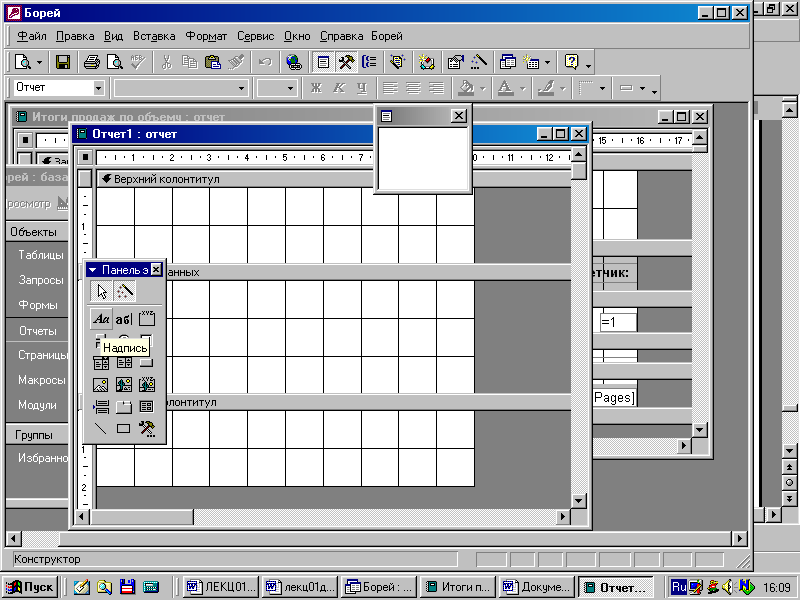Screen dimensions: 800x600
Task: Switch to ЛЕКЦ01 Word document in taskbar
Action: click(x=221, y=587)
